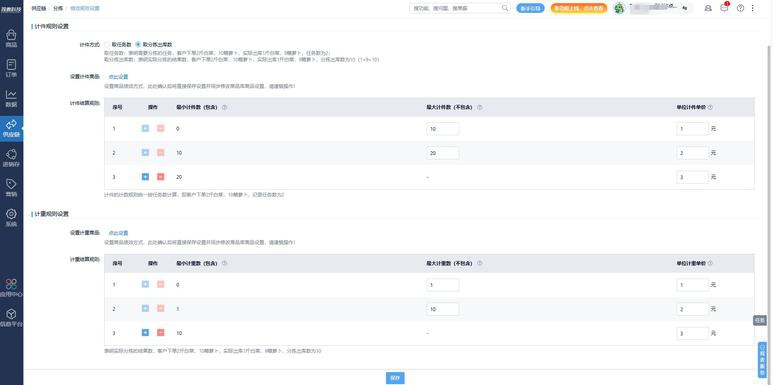Go to 分拣 in the breadcrumb
772x385 pixels.
coord(58,8)
